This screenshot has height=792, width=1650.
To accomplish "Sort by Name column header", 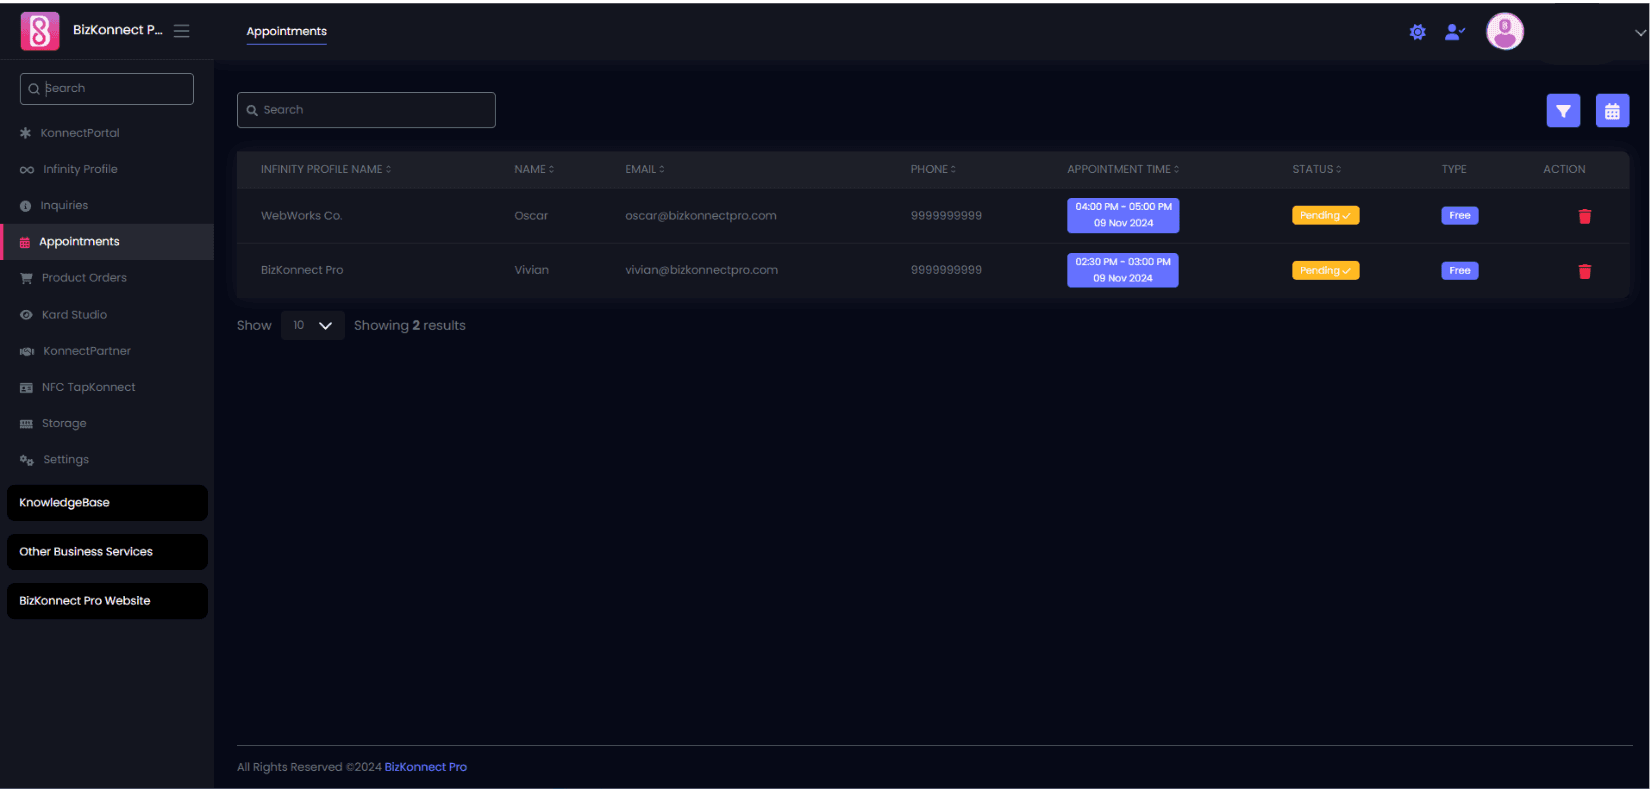I will [534, 170].
